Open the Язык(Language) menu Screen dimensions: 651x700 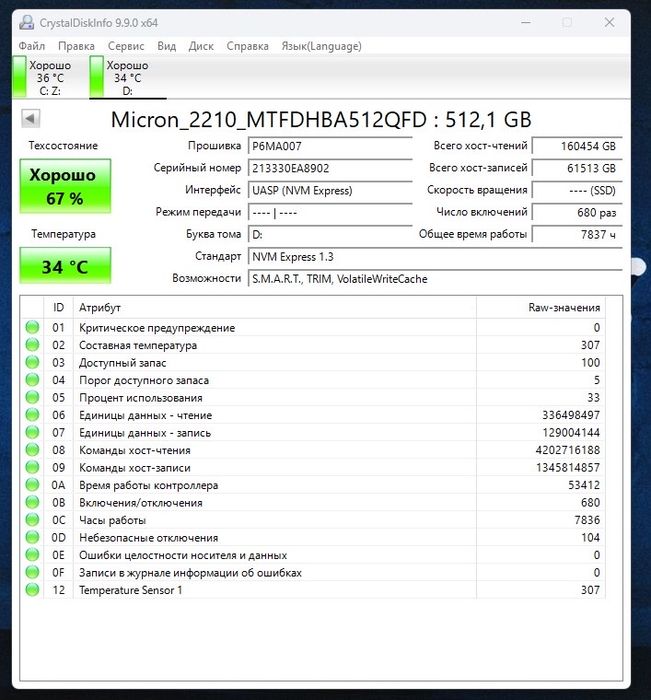(321, 46)
